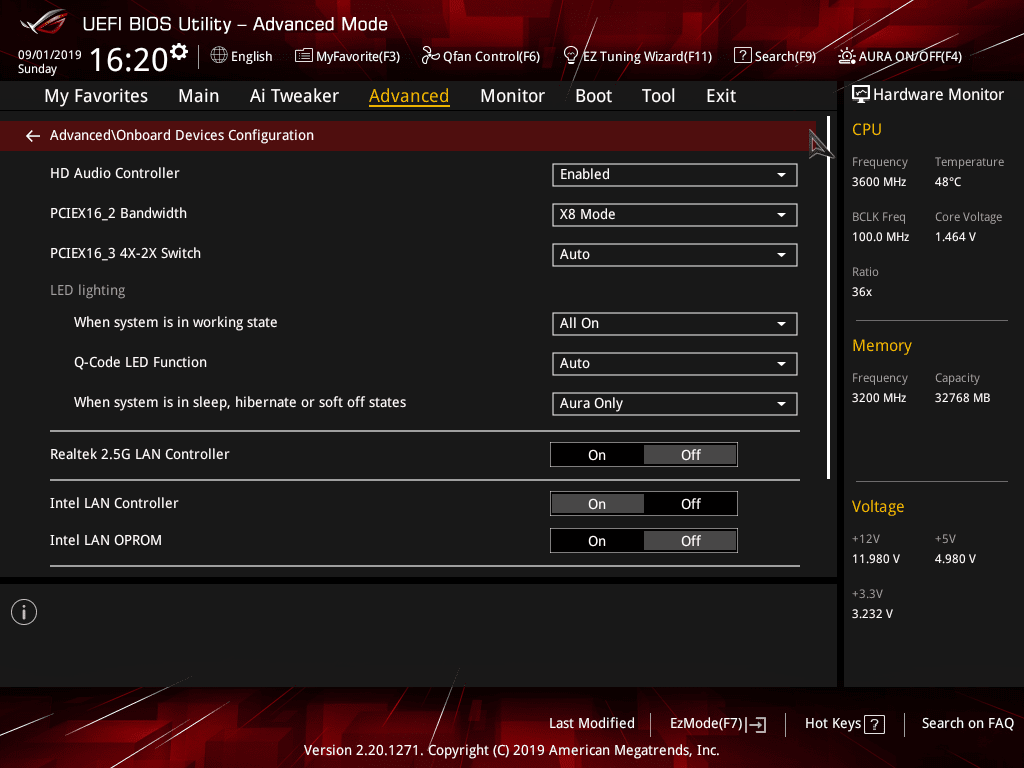Screen dimensions: 1024x768
Task: Click Core Voltage value 1.464 V
Action: (955, 236)
